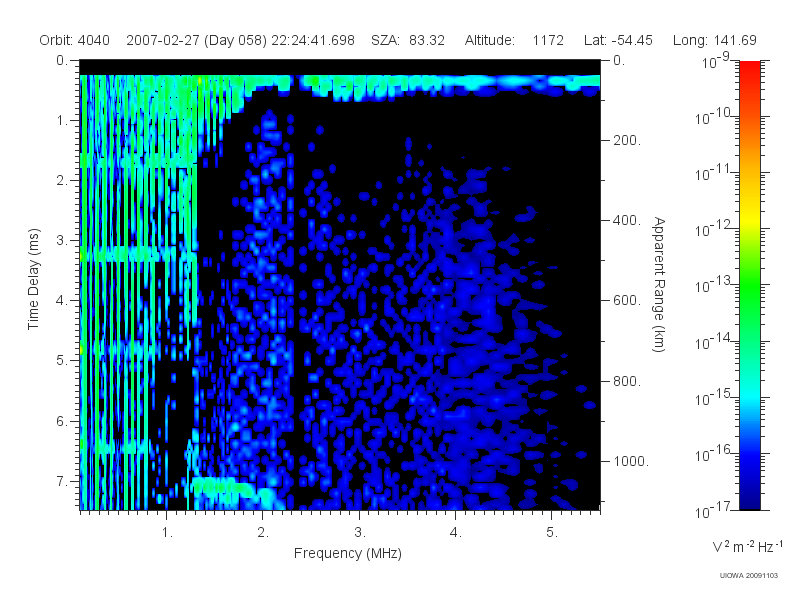Click the 'Altitude: 1172' label
Screen dimensions: 800x600
tap(514, 40)
